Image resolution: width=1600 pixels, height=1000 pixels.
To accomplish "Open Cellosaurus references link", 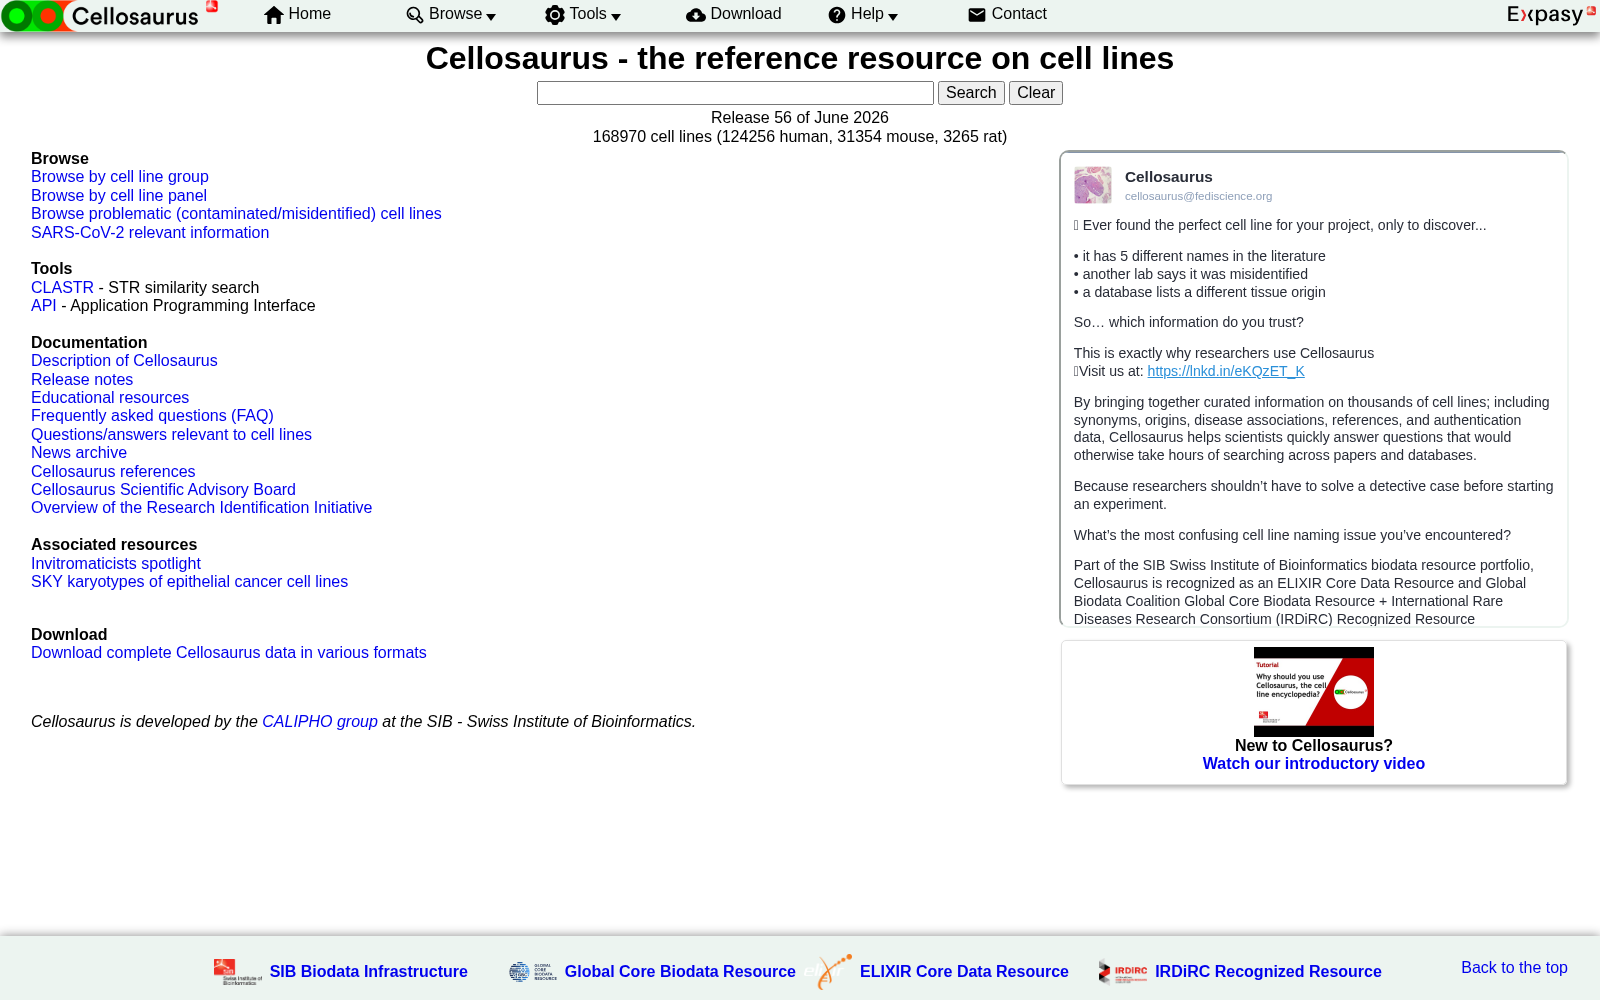I will 113,472.
